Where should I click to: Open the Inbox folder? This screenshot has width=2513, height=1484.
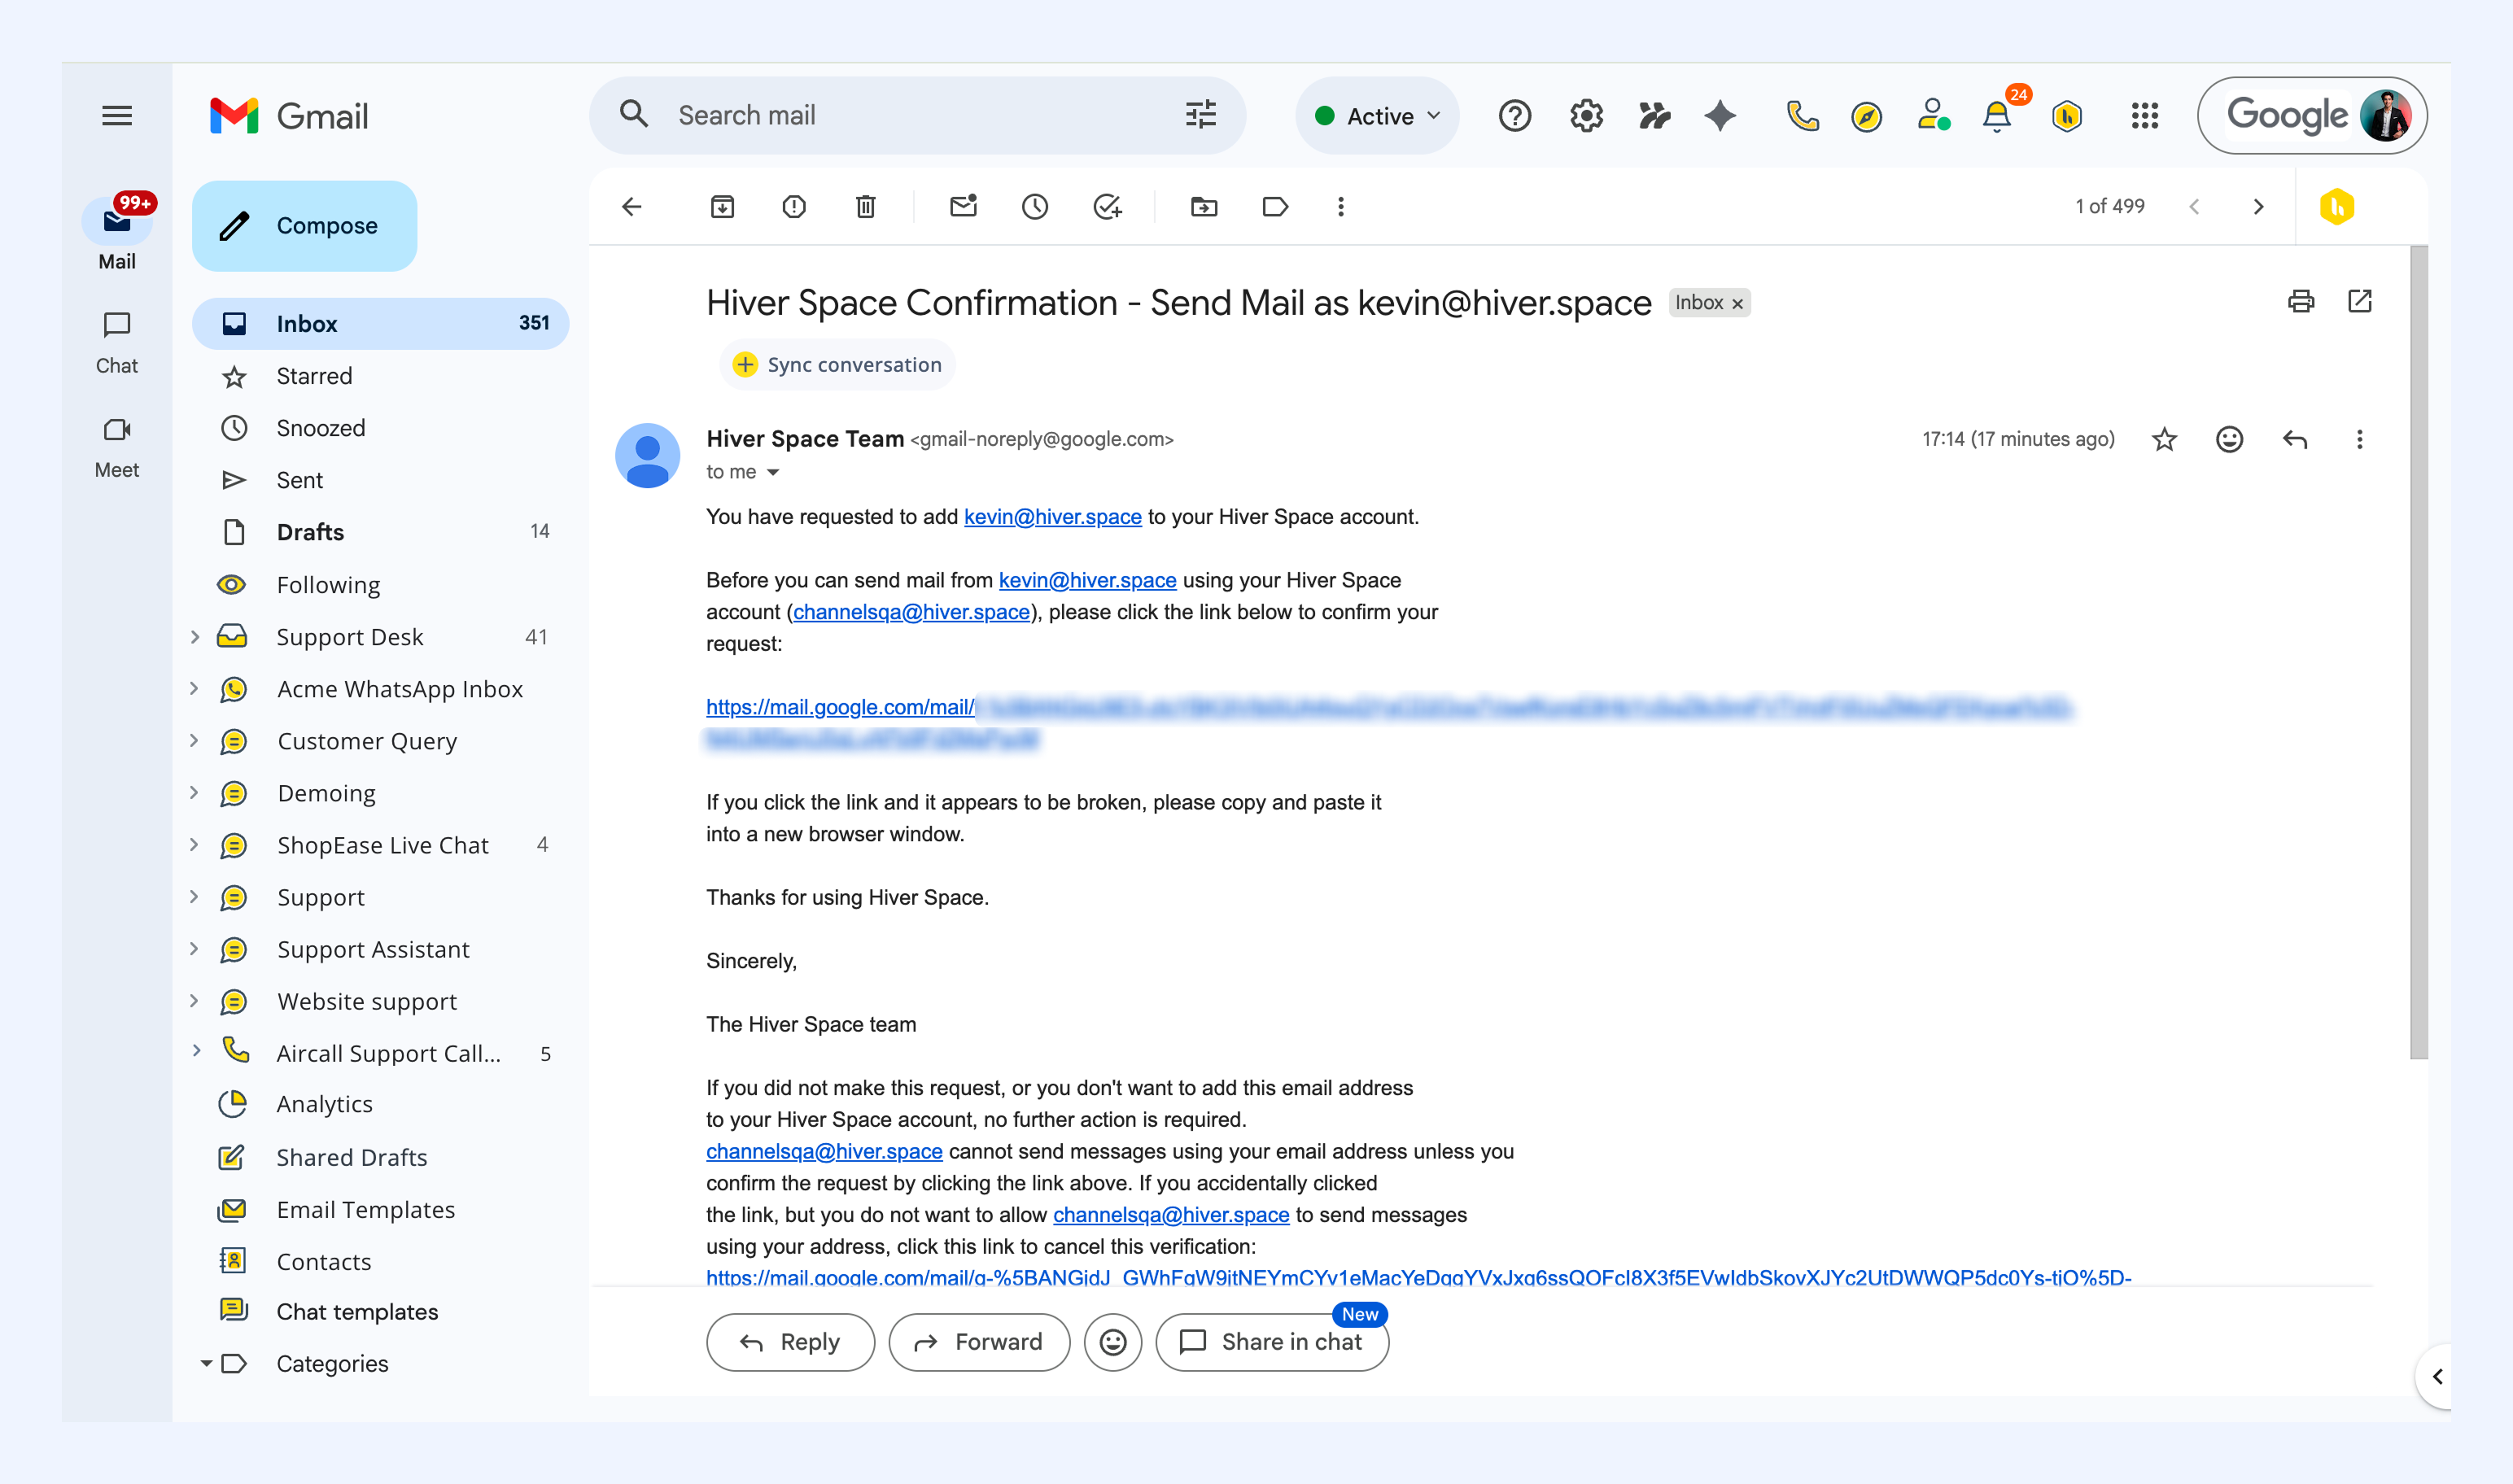tap(380, 324)
